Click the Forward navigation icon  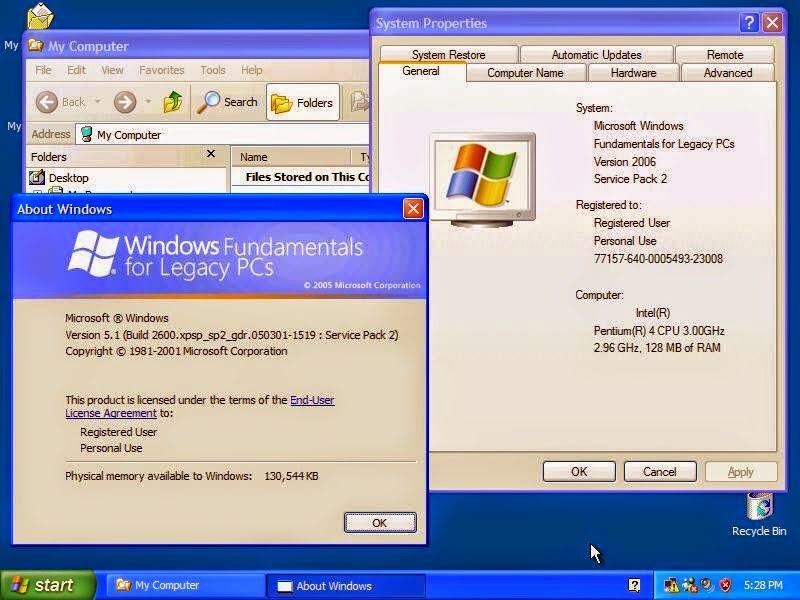click(122, 101)
